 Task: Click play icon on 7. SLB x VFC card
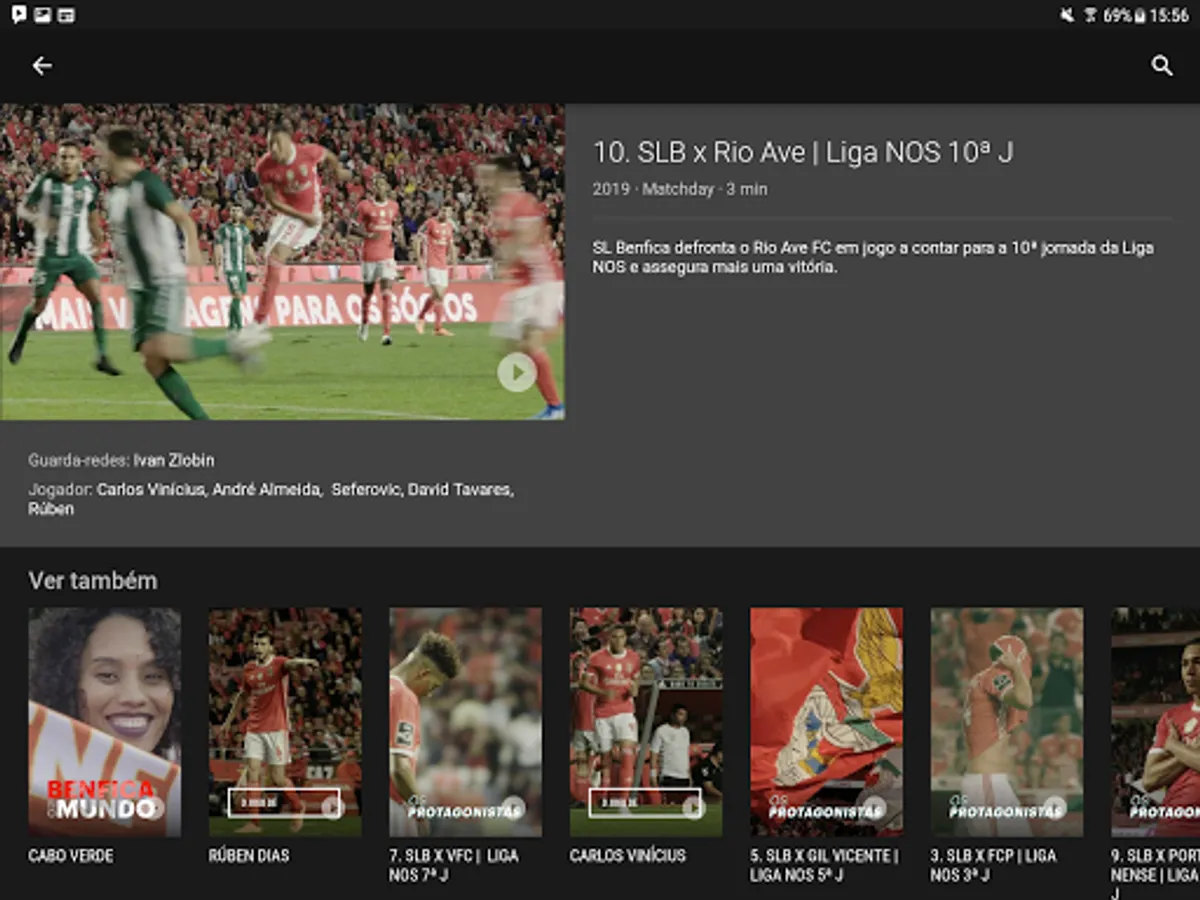tap(514, 806)
